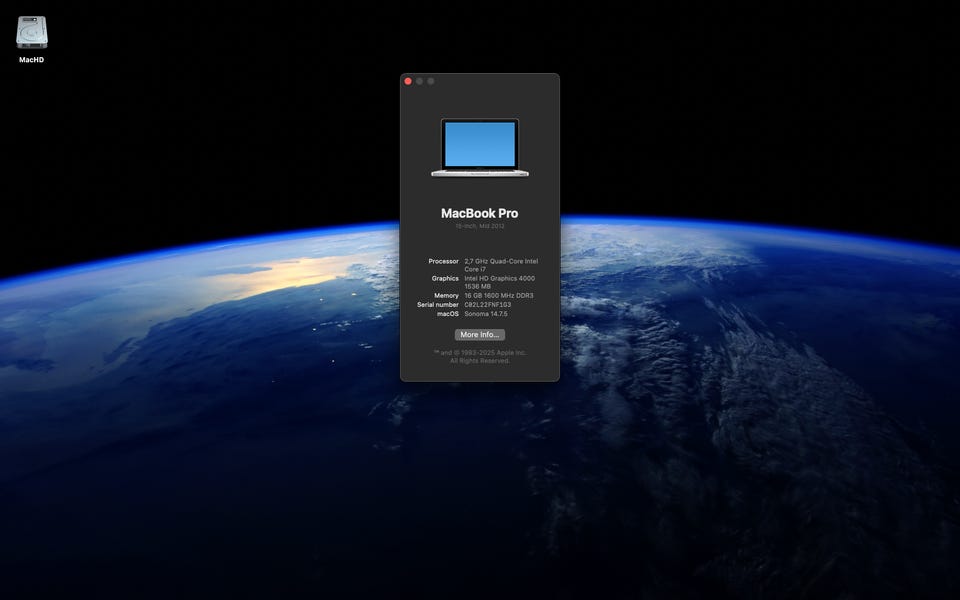Select the "2,7 GHz Quad-Core Intel Core i7" value
Screen dimensions: 960x600
pos(501,265)
